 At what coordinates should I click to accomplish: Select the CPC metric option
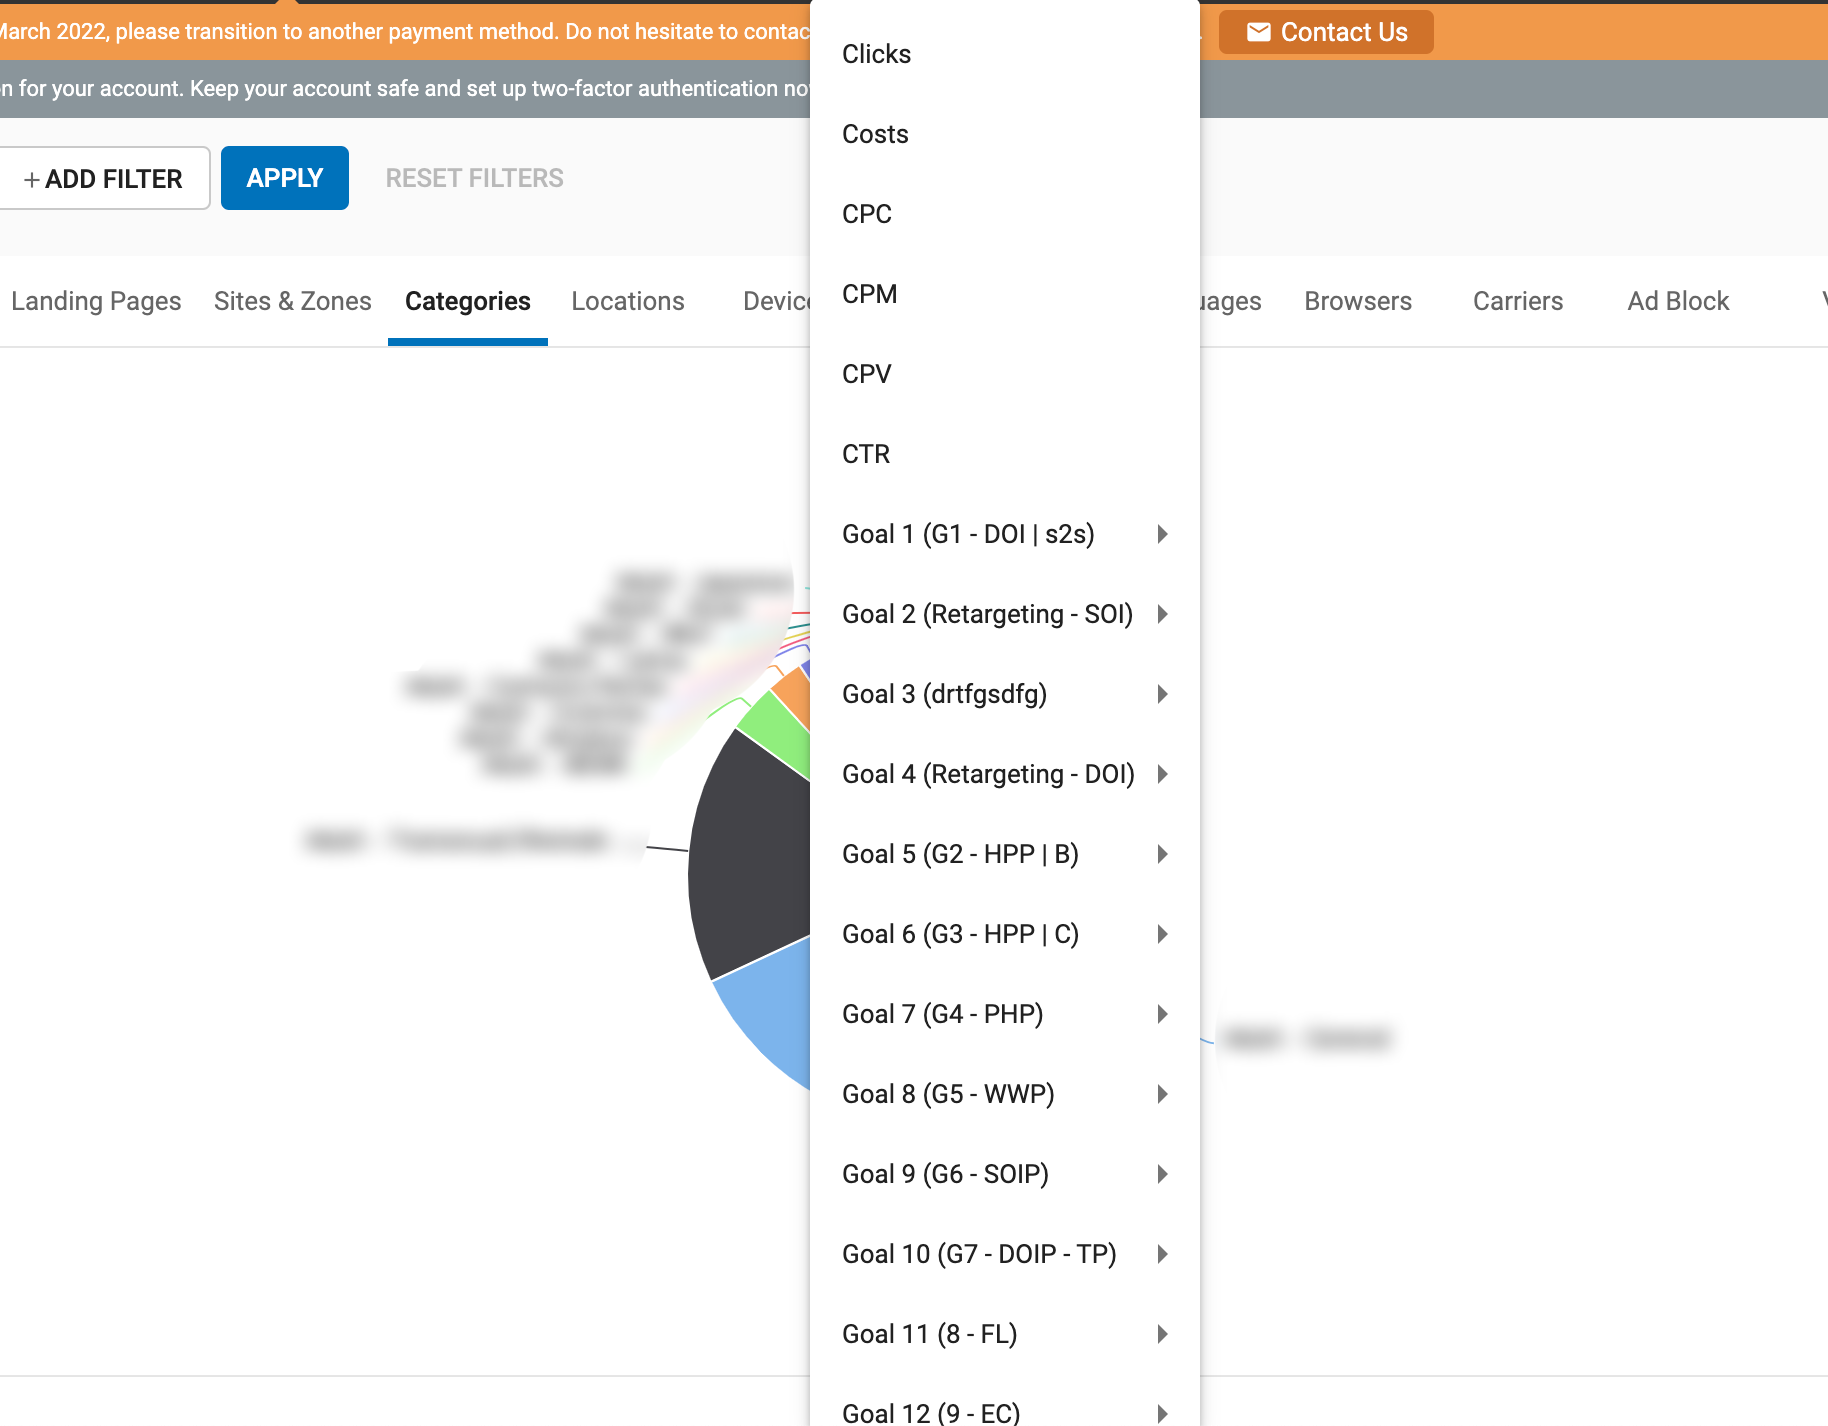pyautogui.click(x=866, y=214)
